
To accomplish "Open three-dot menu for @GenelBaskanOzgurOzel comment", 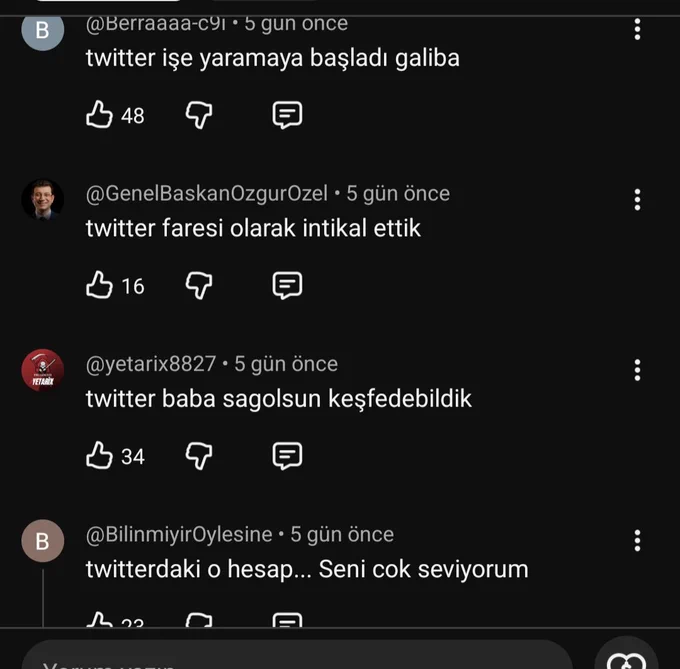I will [637, 199].
